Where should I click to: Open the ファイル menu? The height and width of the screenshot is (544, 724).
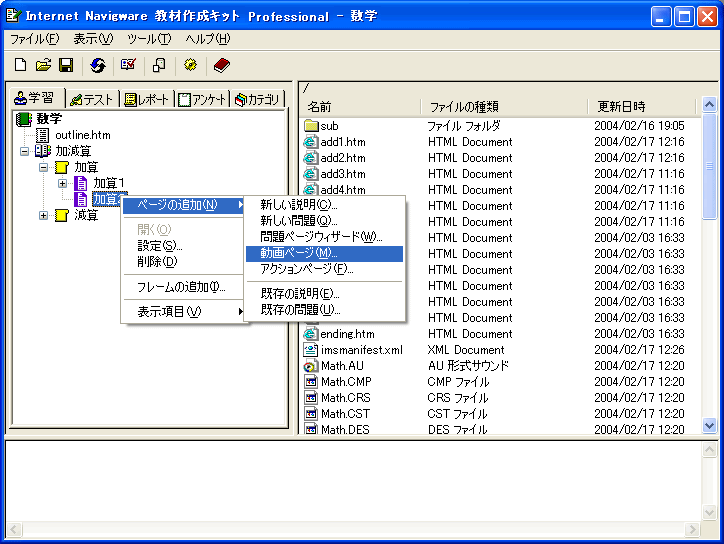(x=35, y=39)
